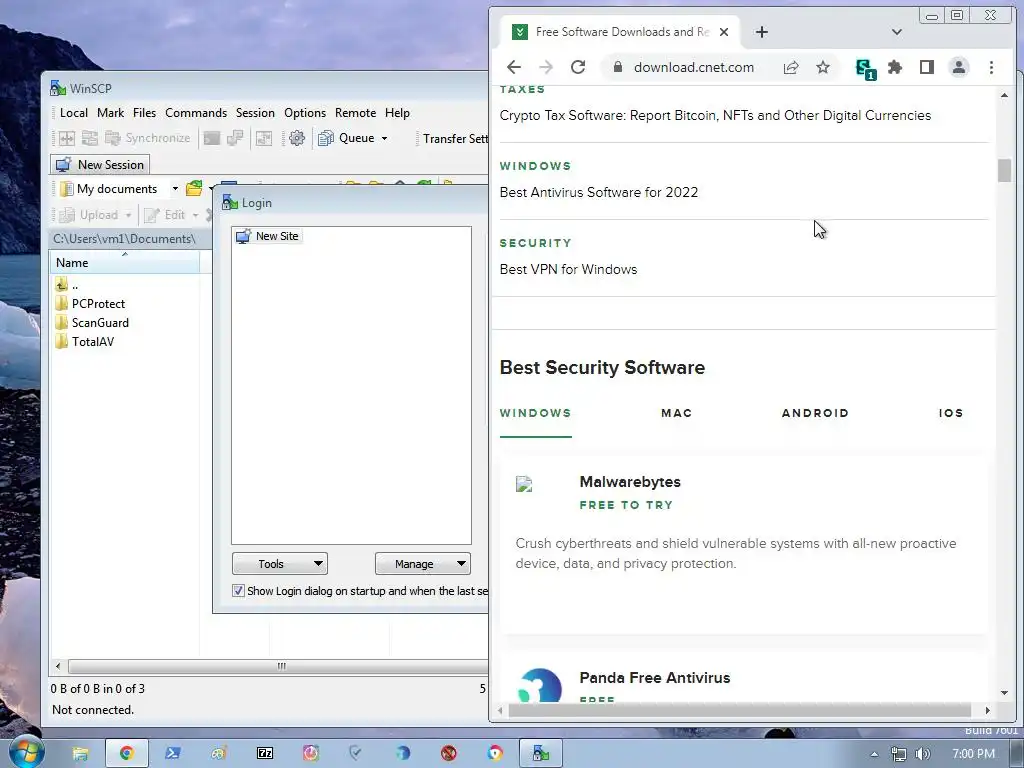Select New Site in the Login dialog
This screenshot has height=768, width=1024.
pos(268,236)
